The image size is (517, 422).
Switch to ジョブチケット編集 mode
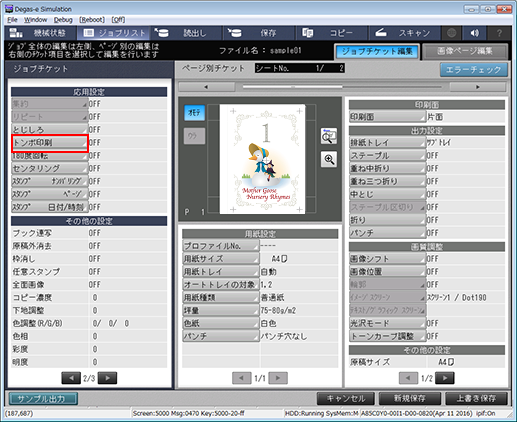click(377, 51)
